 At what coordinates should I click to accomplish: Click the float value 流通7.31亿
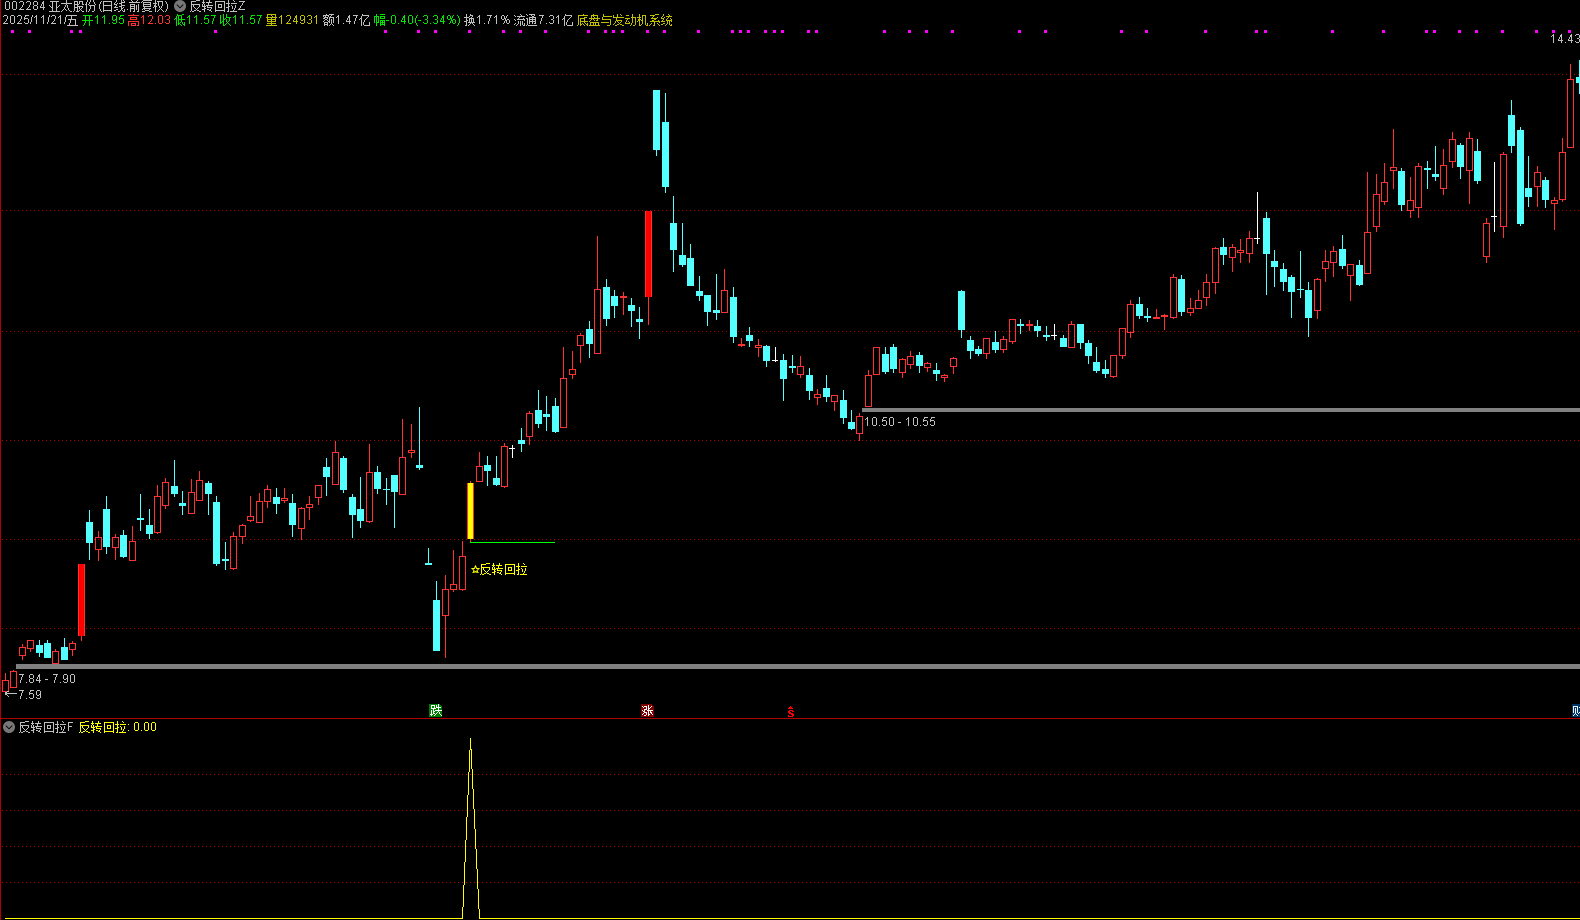coord(544,20)
